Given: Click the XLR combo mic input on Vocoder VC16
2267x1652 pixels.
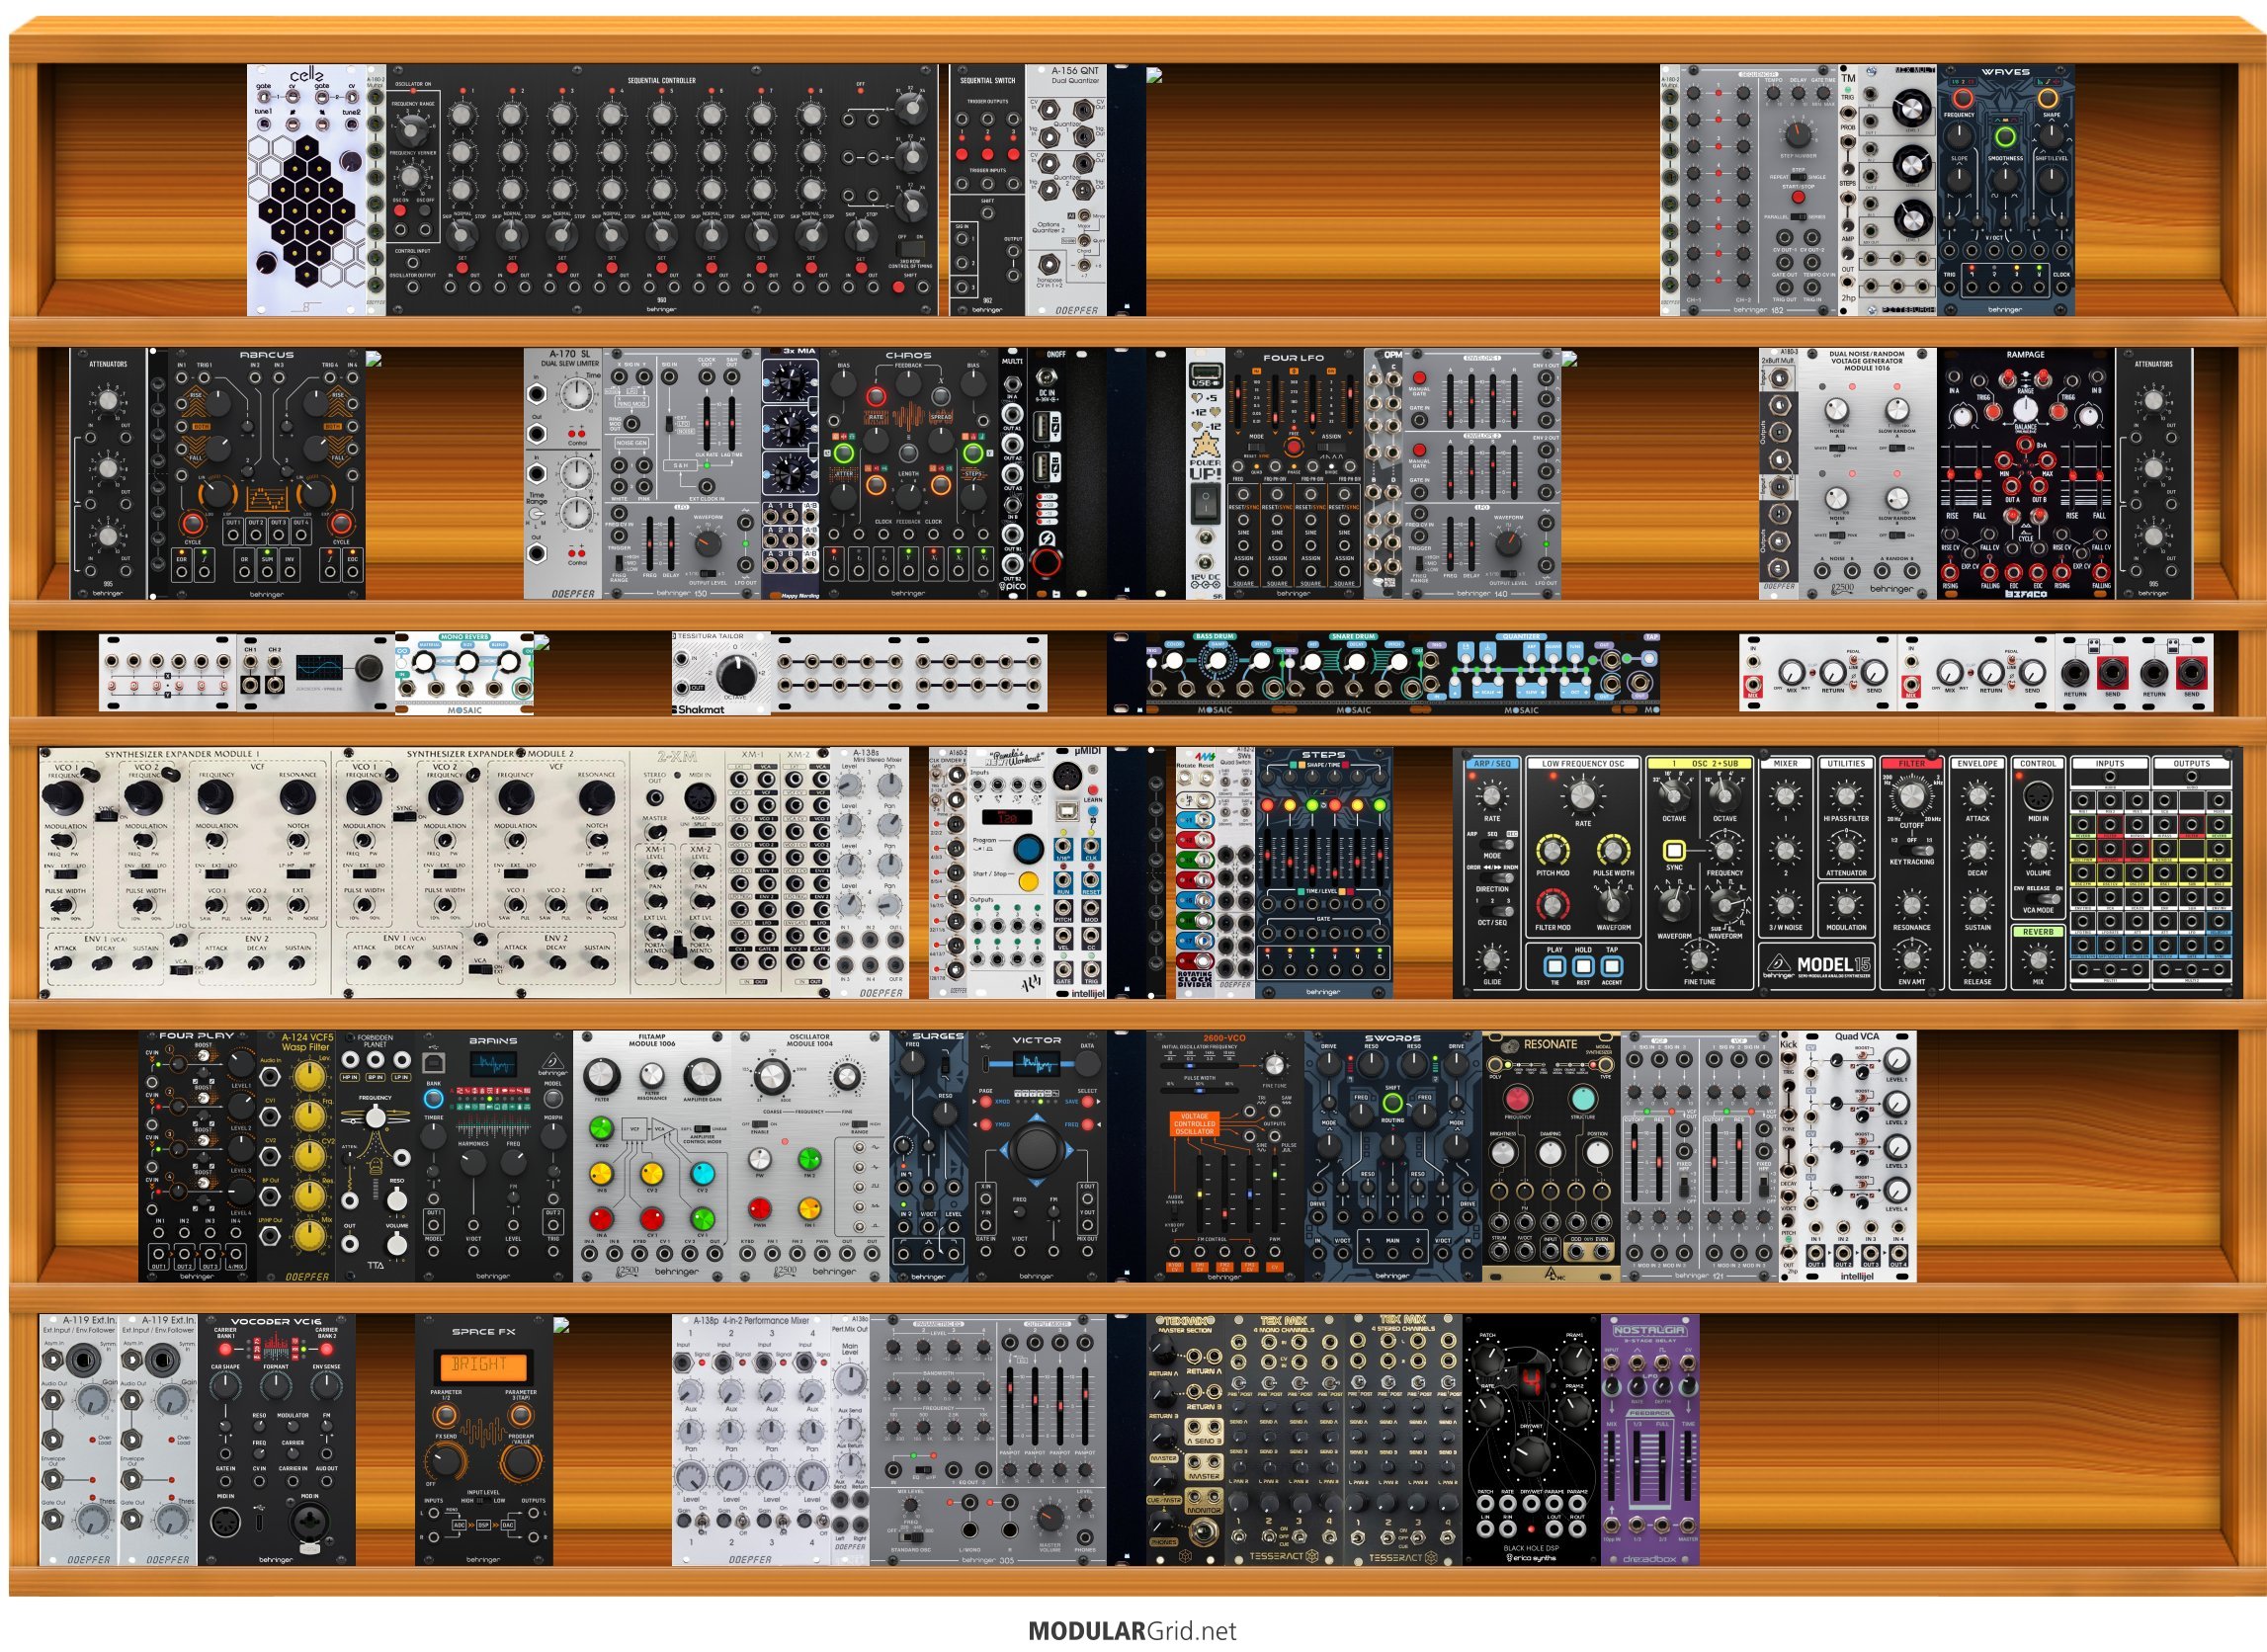Looking at the screenshot, I should click(309, 1522).
